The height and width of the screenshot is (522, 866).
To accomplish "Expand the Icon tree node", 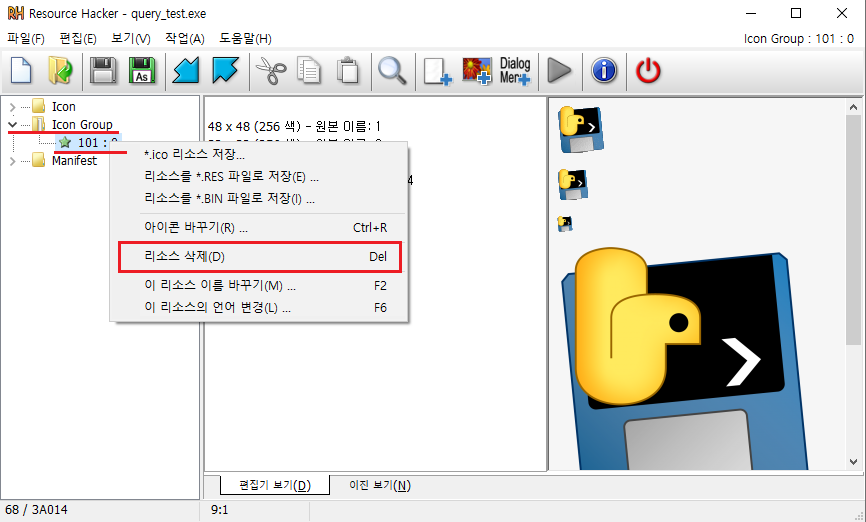I will click(x=12, y=107).
